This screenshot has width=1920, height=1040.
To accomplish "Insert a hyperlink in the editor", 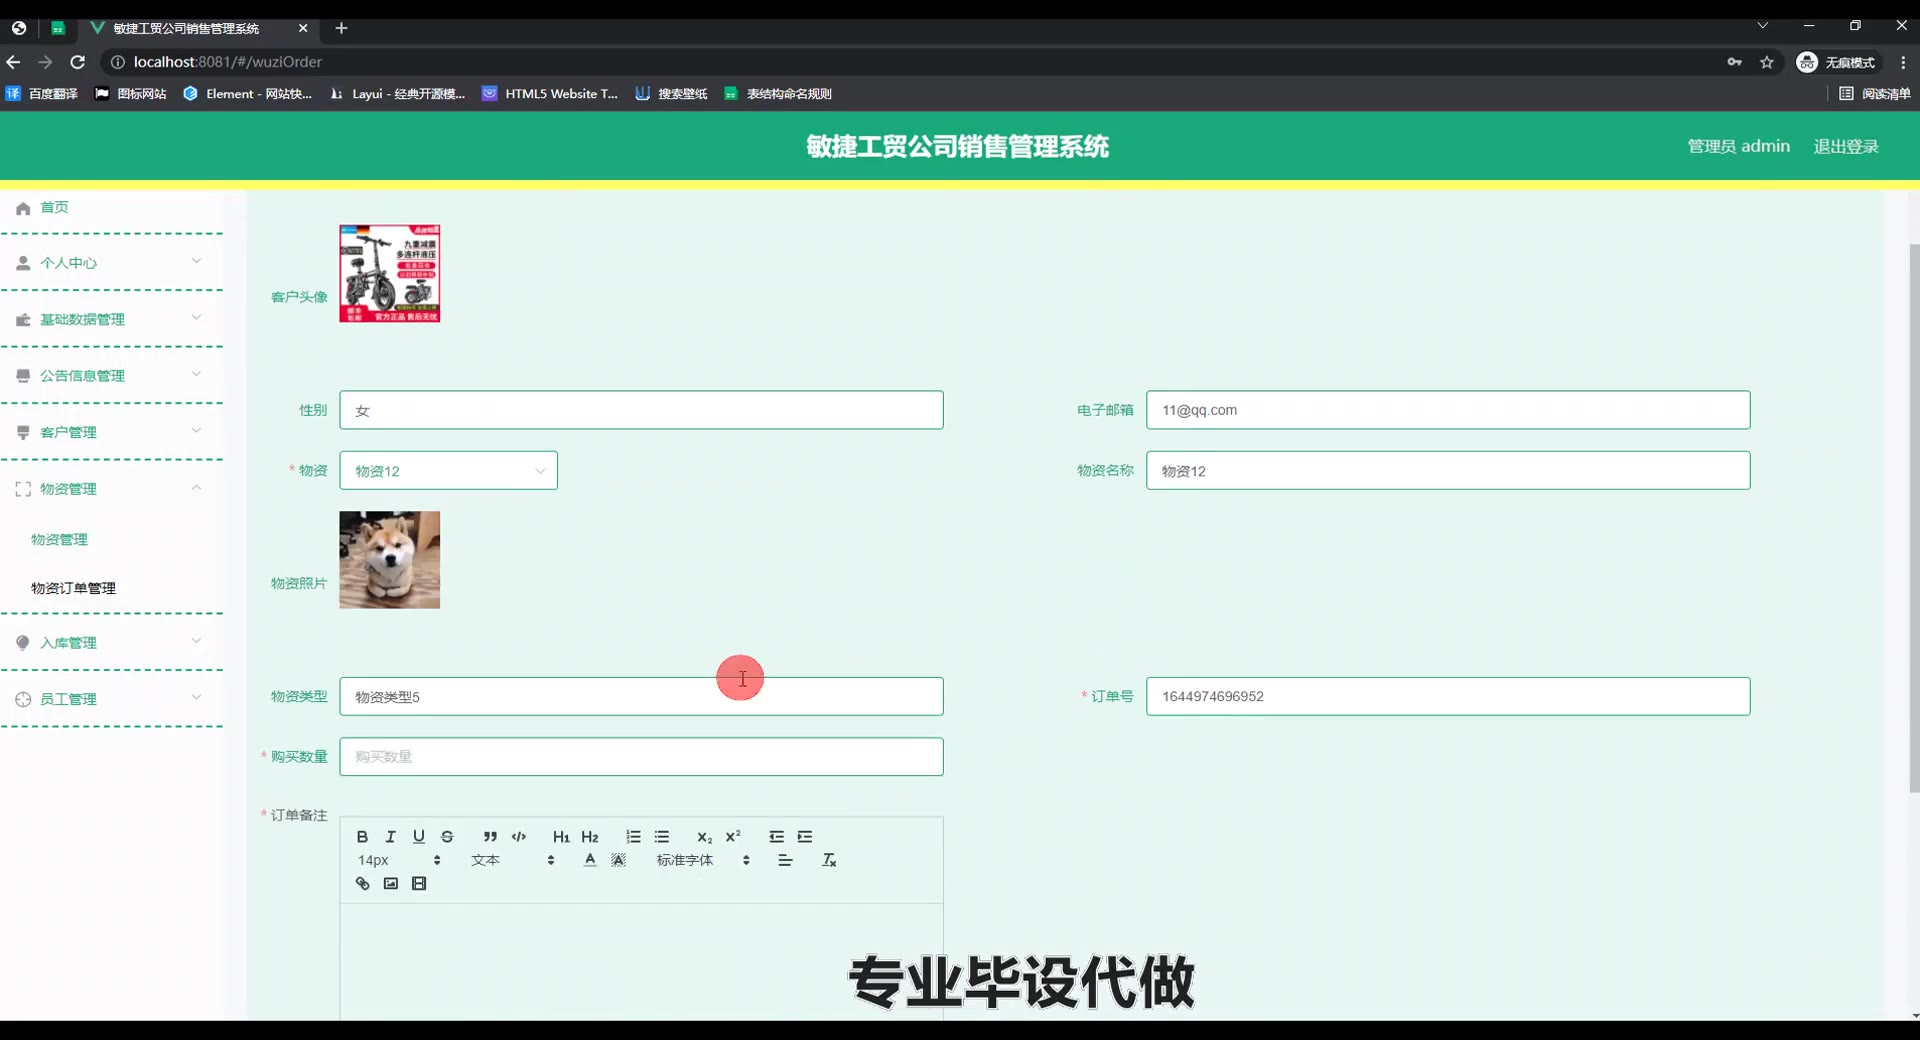I will click(x=362, y=884).
